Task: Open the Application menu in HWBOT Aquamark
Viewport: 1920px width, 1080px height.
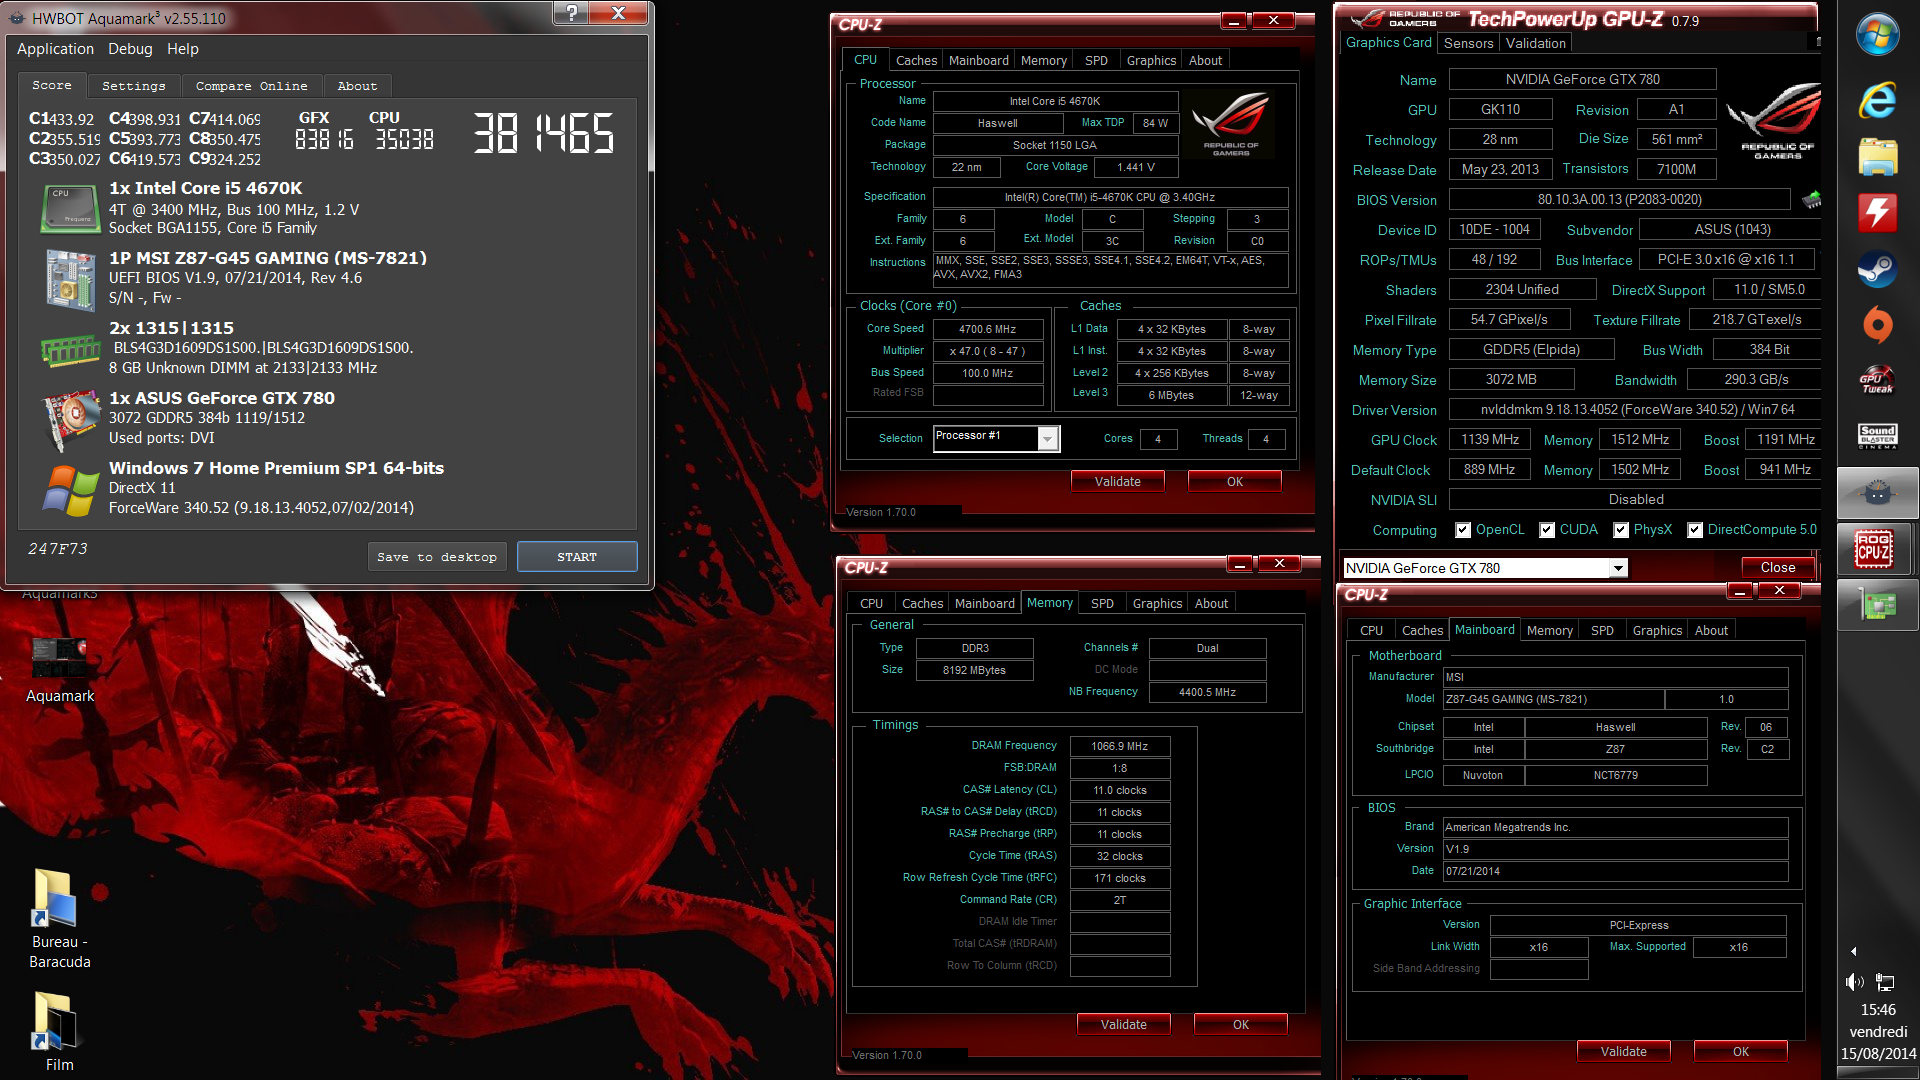Action: pyautogui.click(x=55, y=49)
